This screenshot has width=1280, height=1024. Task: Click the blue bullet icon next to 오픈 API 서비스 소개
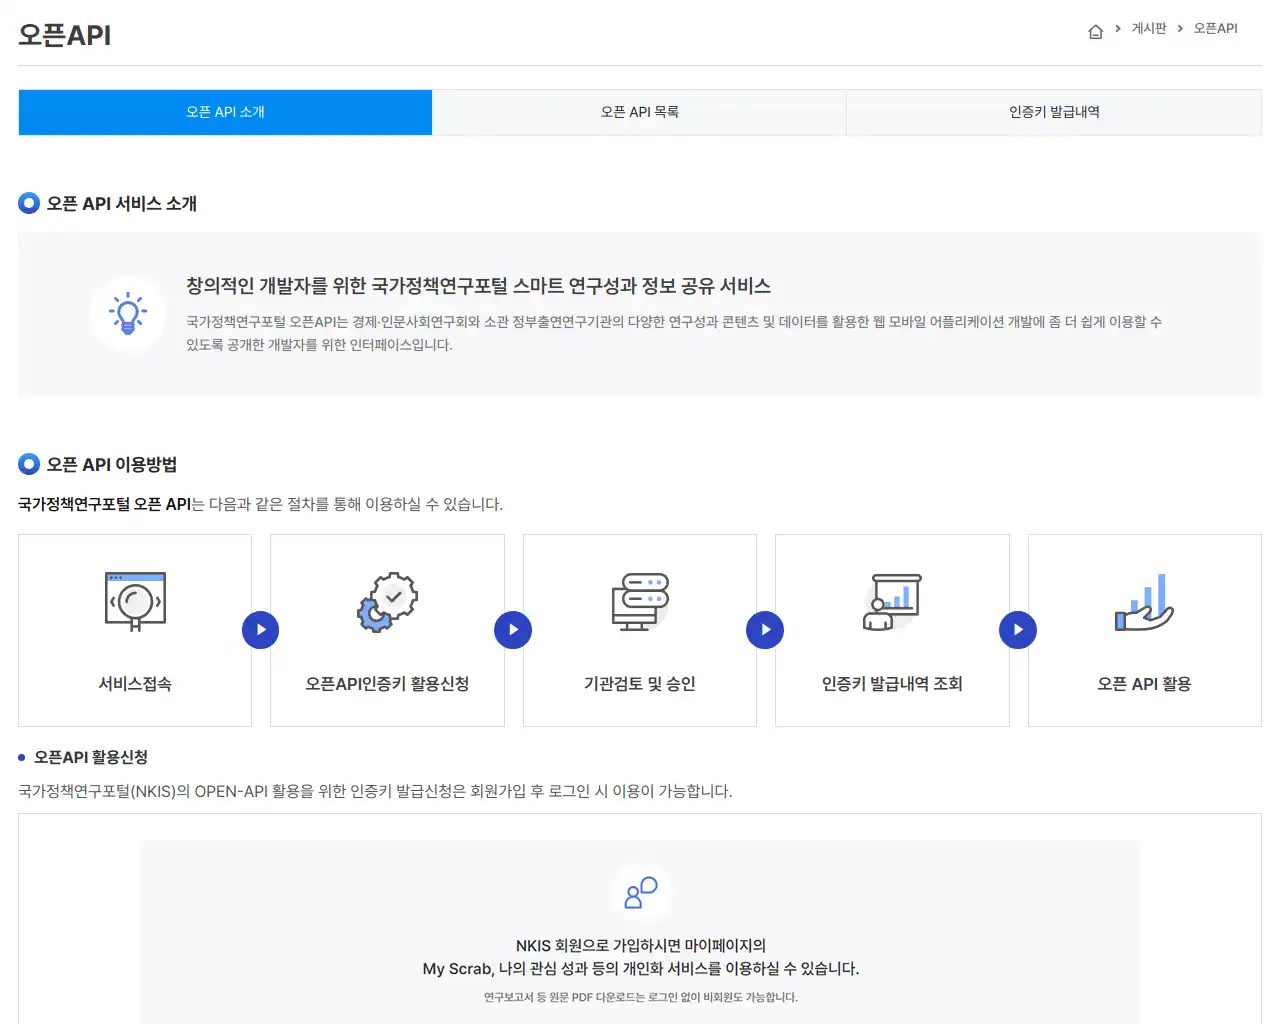coord(28,203)
